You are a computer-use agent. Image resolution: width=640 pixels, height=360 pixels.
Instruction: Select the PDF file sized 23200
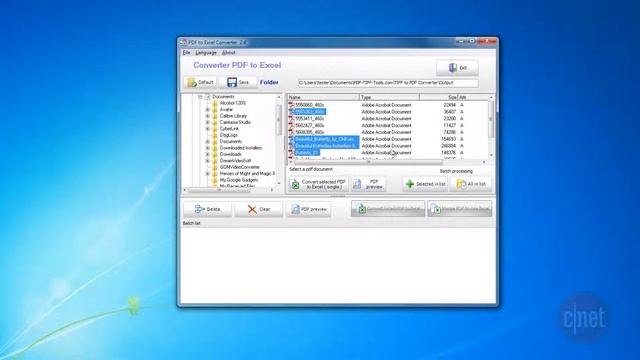[x=309, y=119]
